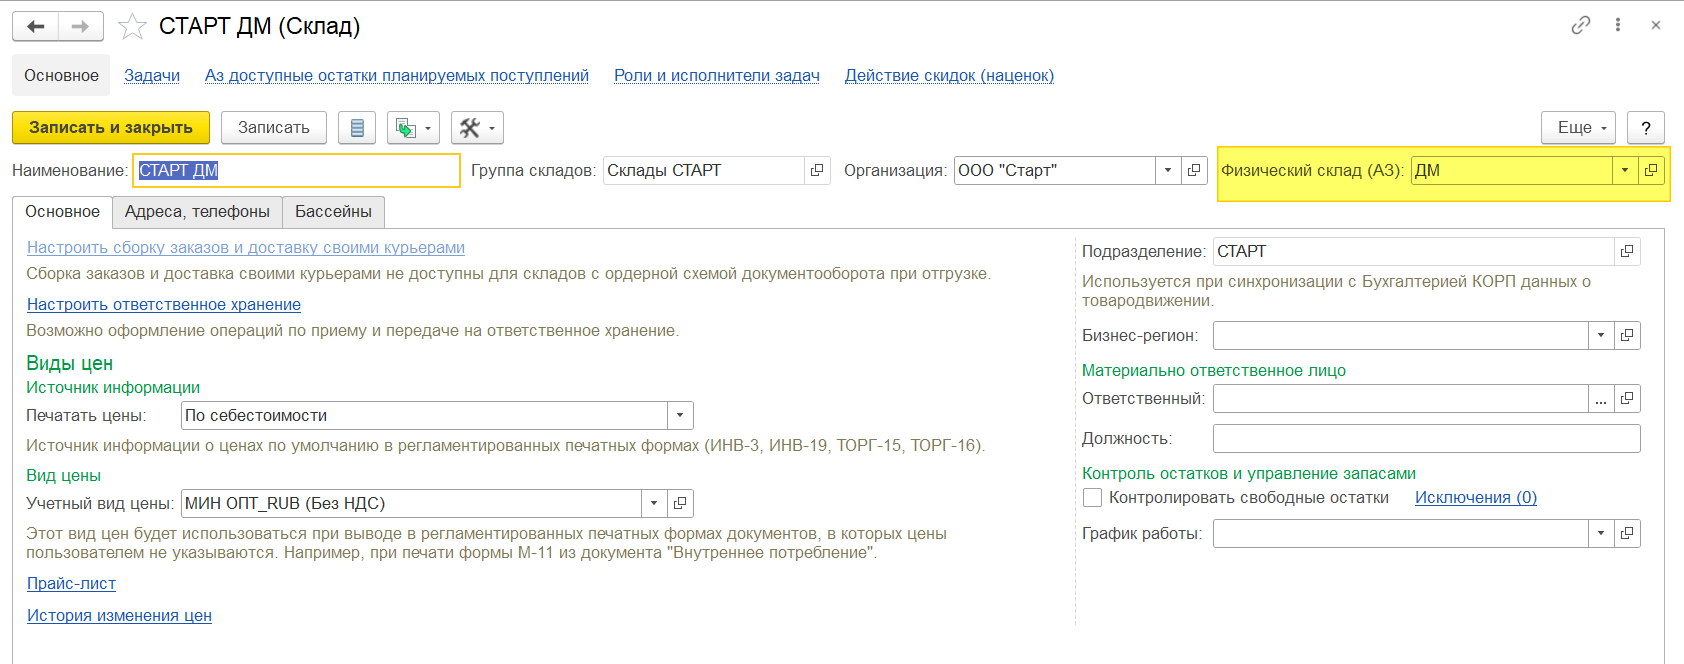The image size is (1684, 664).
Task: Click the back navigation arrow
Action: (36, 26)
